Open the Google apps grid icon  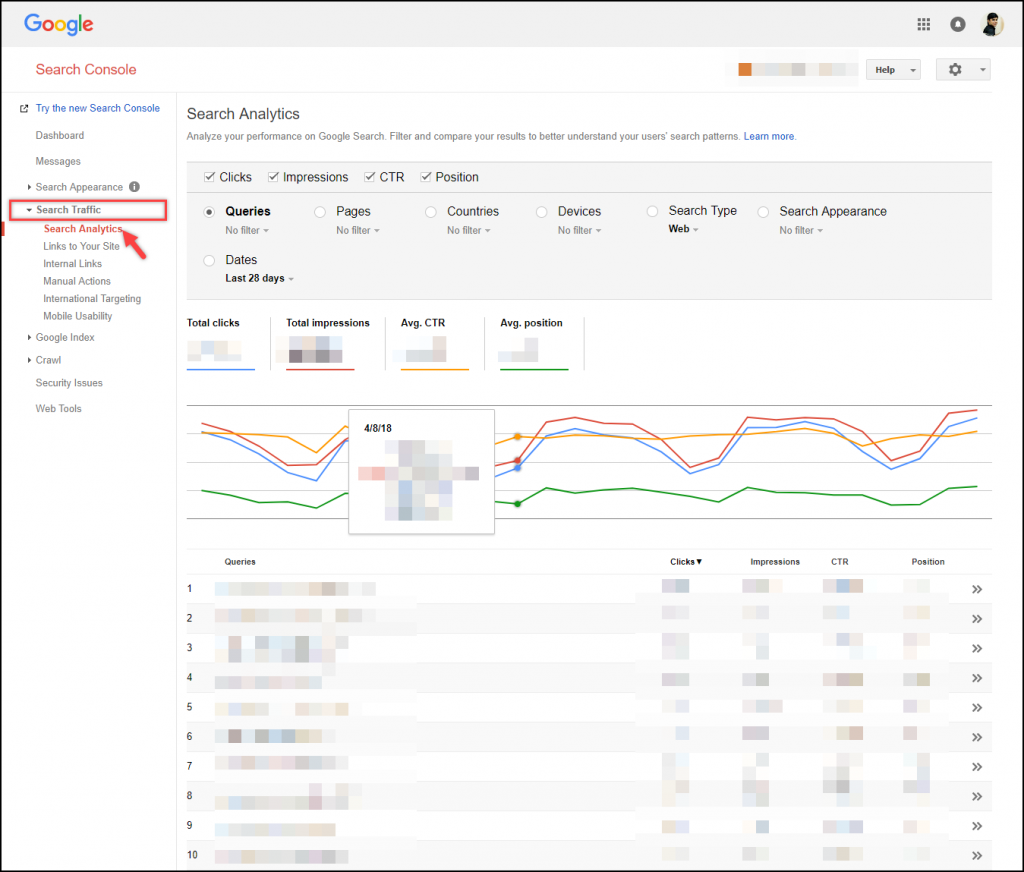point(923,23)
